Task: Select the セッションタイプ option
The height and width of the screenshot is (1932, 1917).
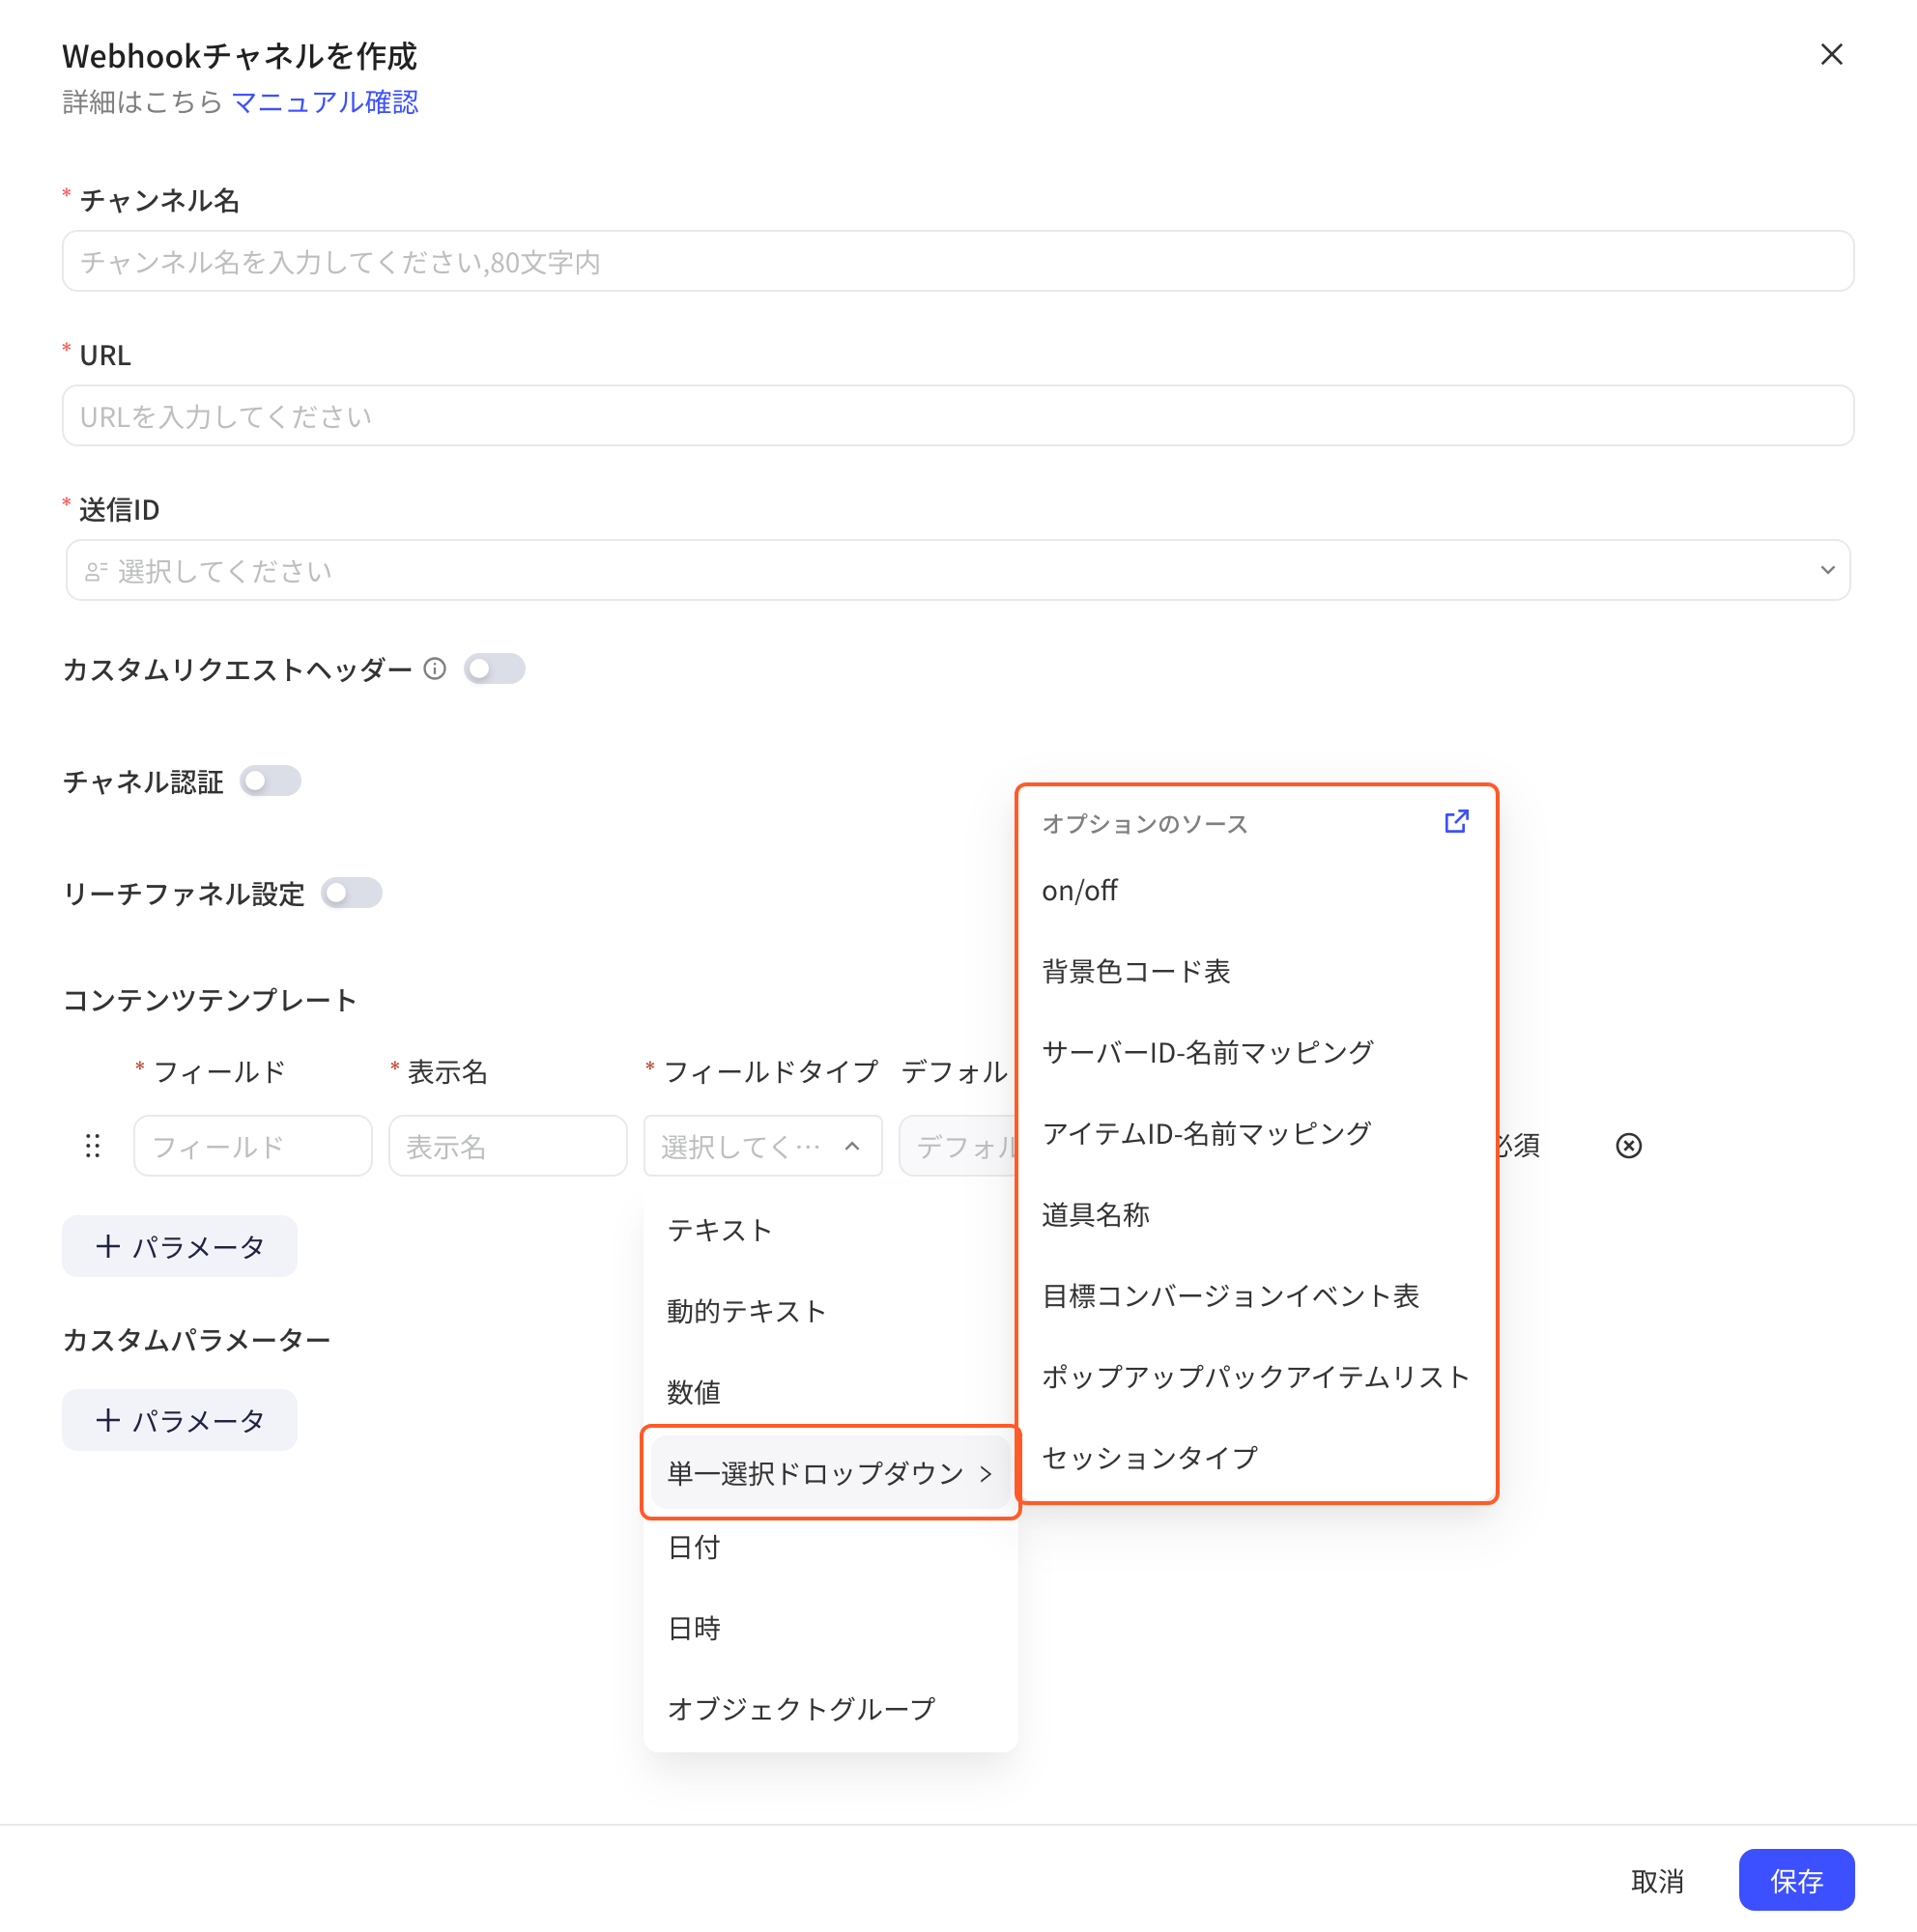Action: (x=1256, y=1458)
